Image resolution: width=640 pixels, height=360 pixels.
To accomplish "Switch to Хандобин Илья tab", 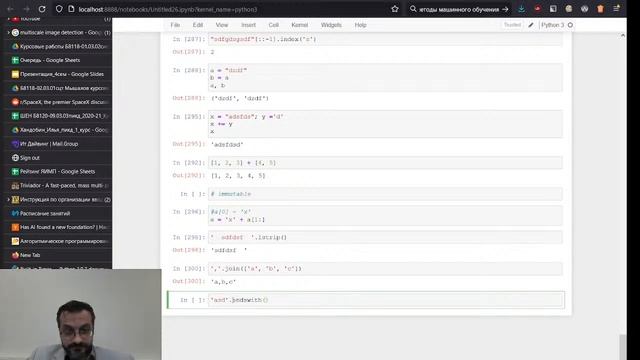I will 60,130.
